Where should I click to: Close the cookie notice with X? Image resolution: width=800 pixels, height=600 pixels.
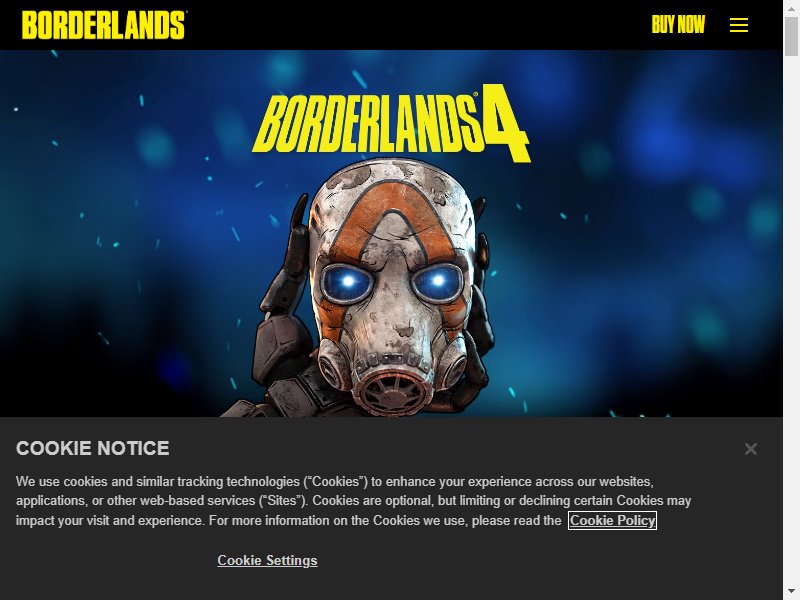(x=751, y=449)
